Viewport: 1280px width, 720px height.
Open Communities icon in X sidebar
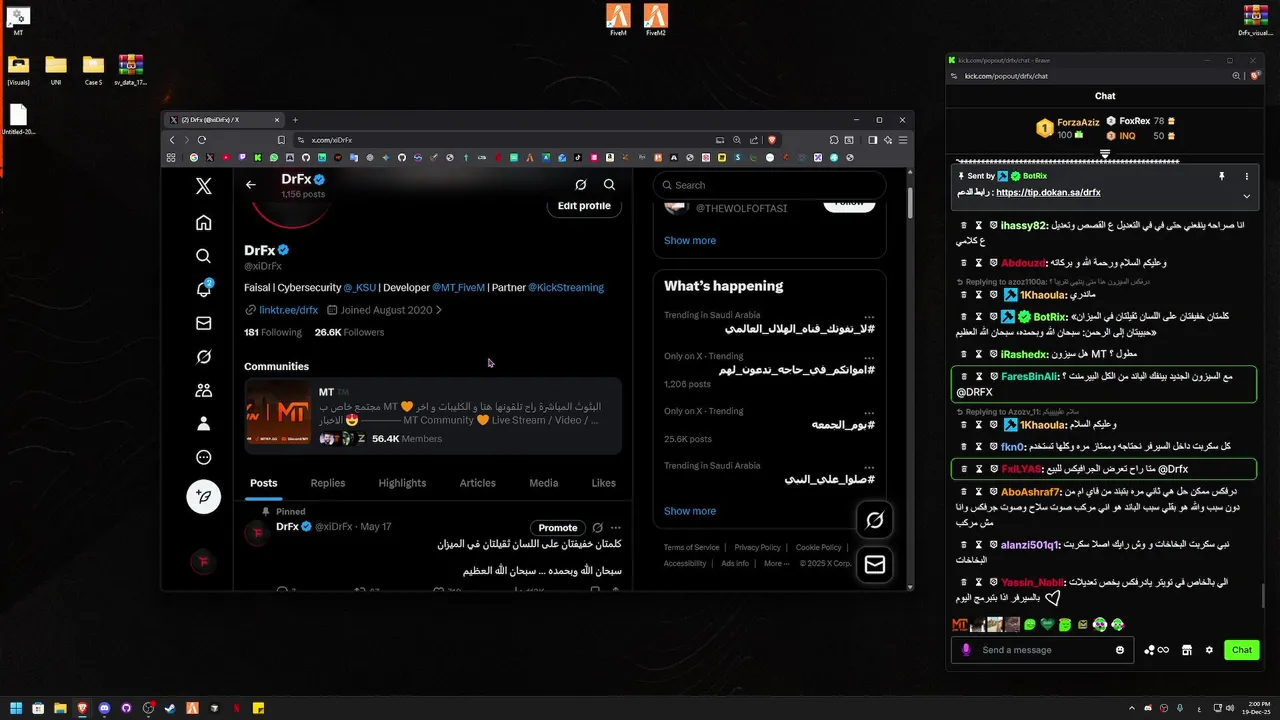pos(204,390)
